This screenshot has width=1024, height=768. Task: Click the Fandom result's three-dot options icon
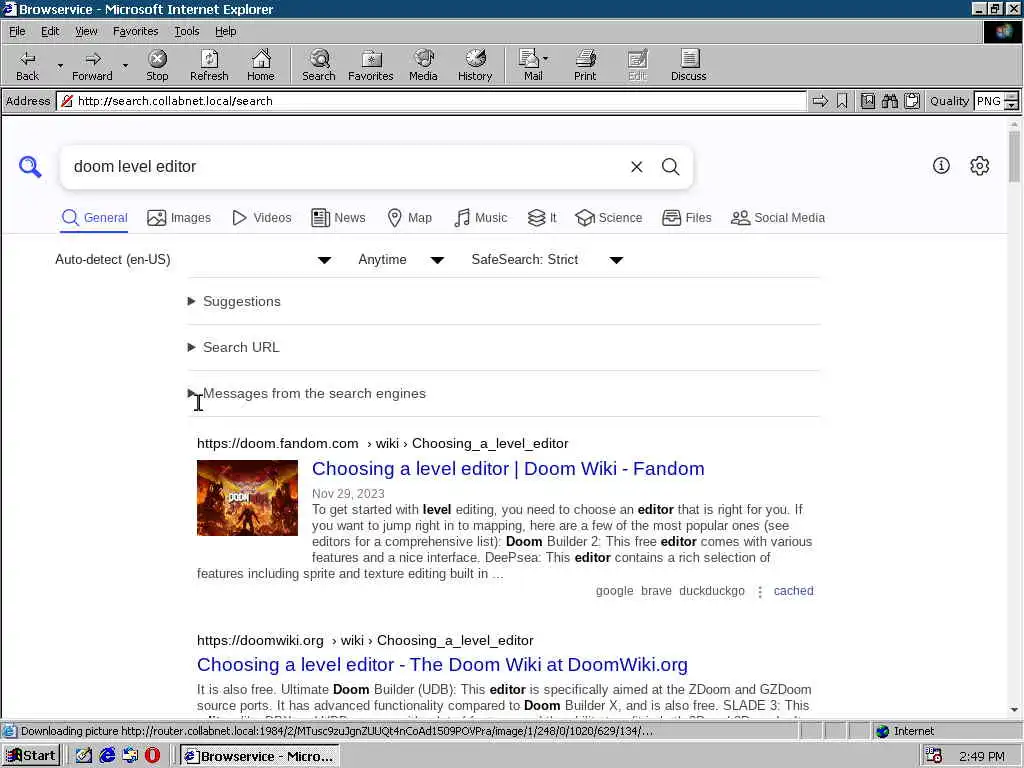[x=760, y=592]
